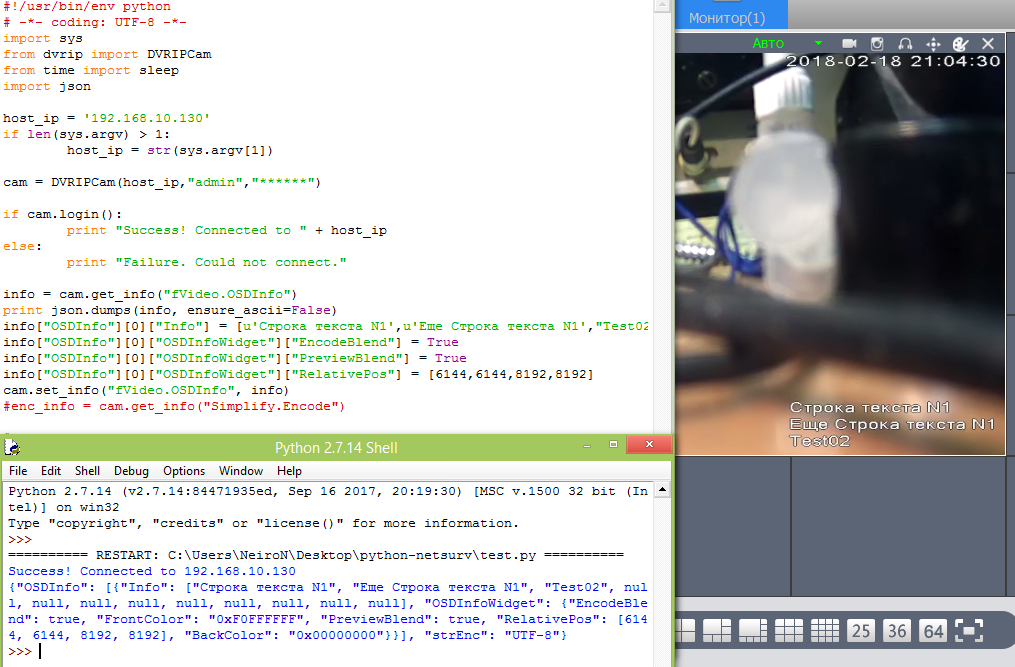
Task: Select the 64-channel view layout
Action: [933, 630]
